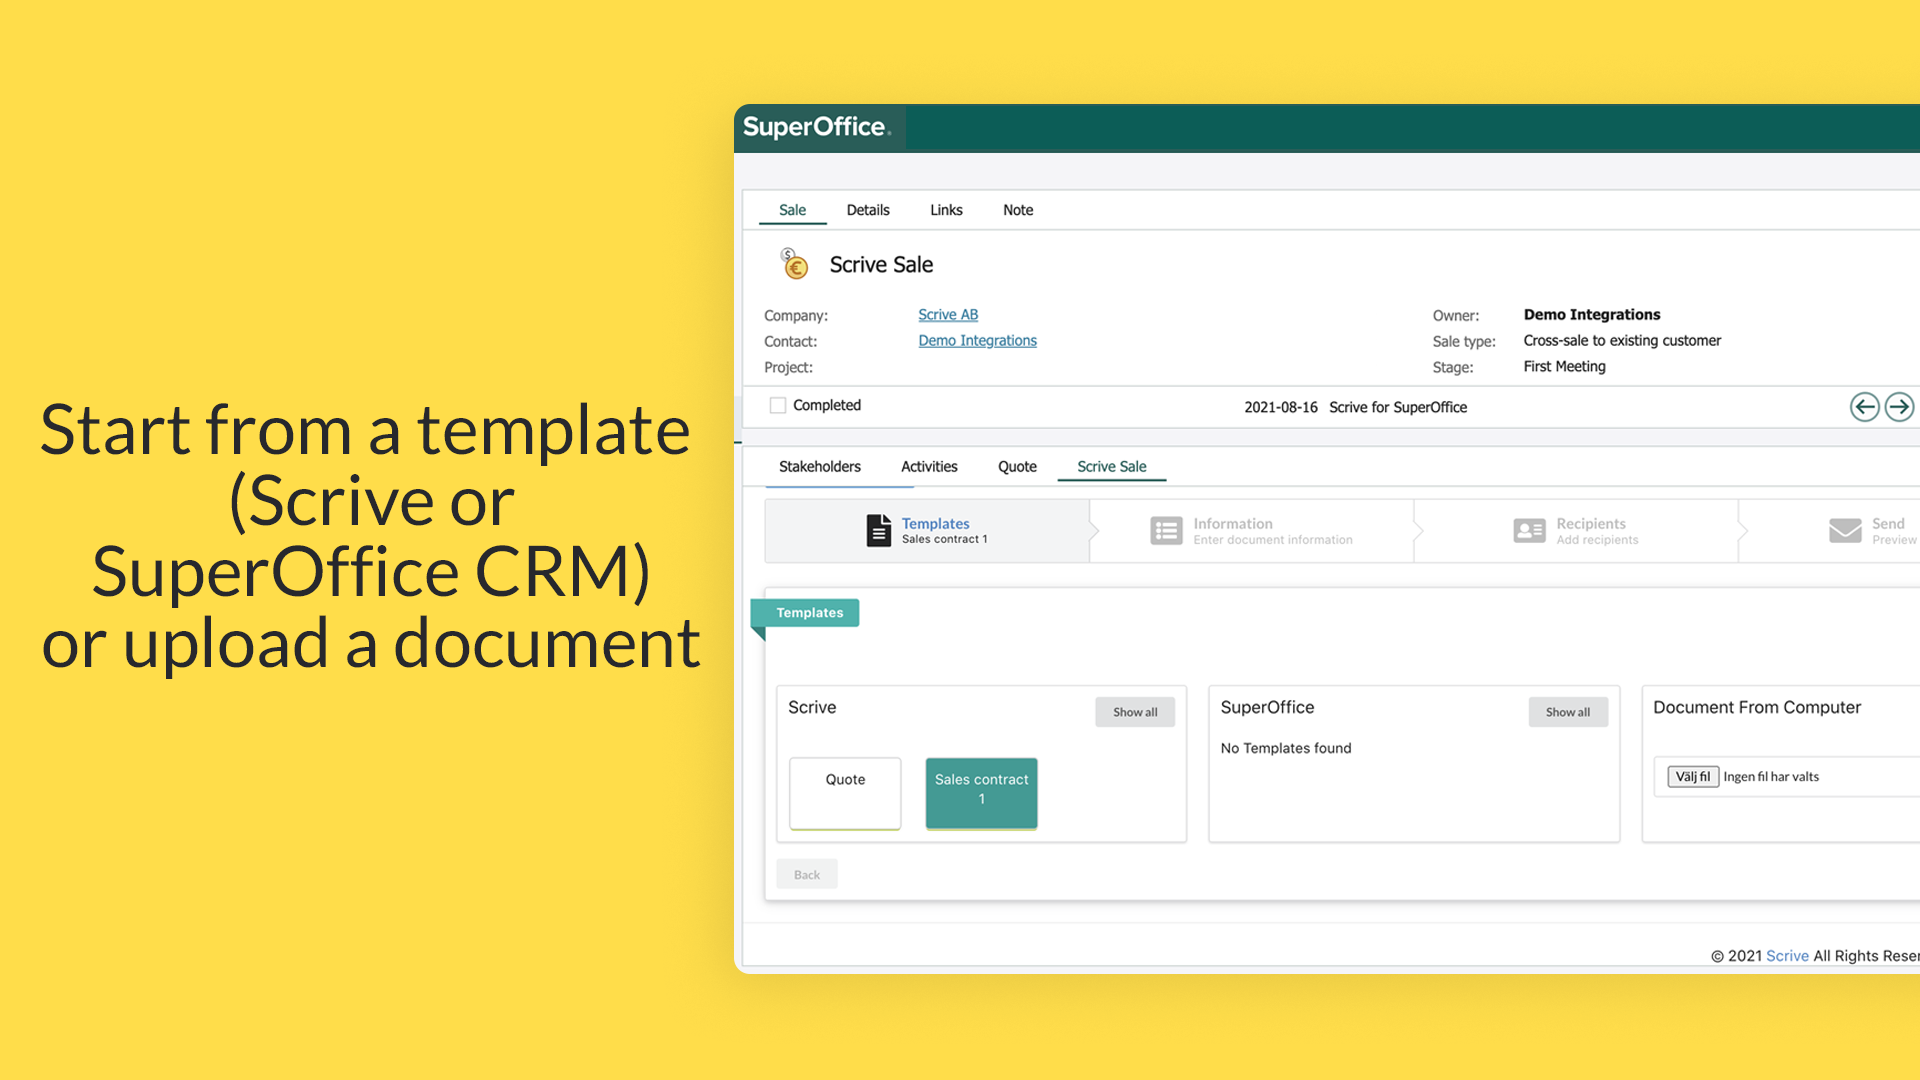Switch to the Note tab
The image size is (1920, 1080).
(x=1018, y=210)
